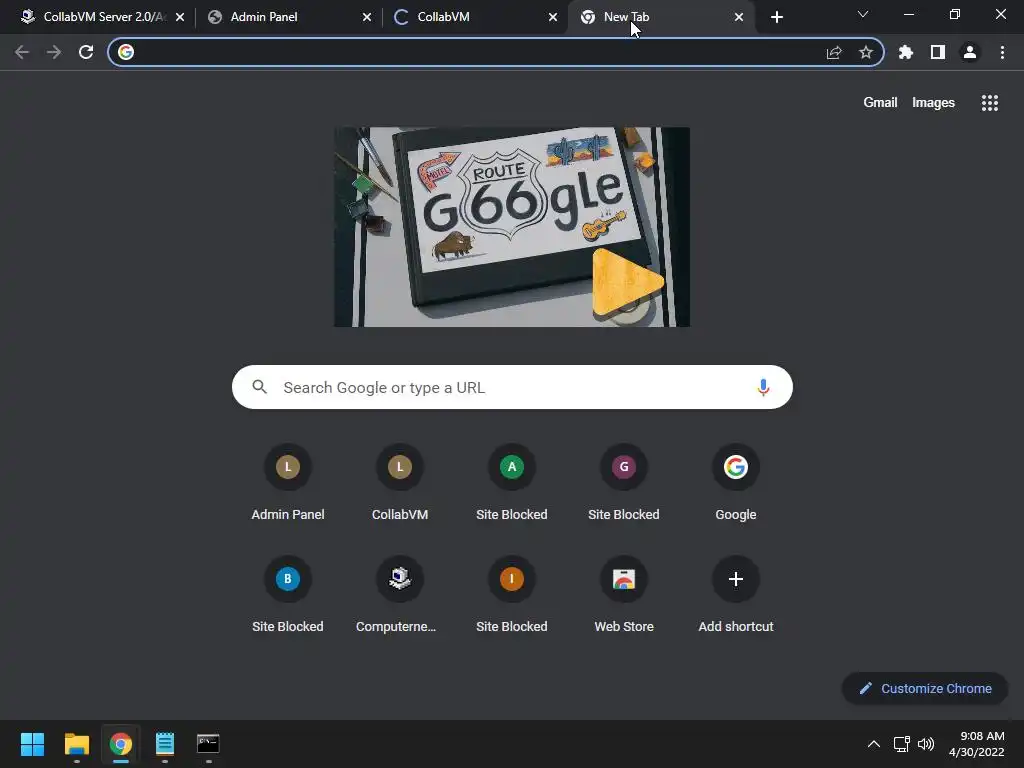Click the Customize Chrome button
Screen dimensions: 1024x768
(925, 688)
